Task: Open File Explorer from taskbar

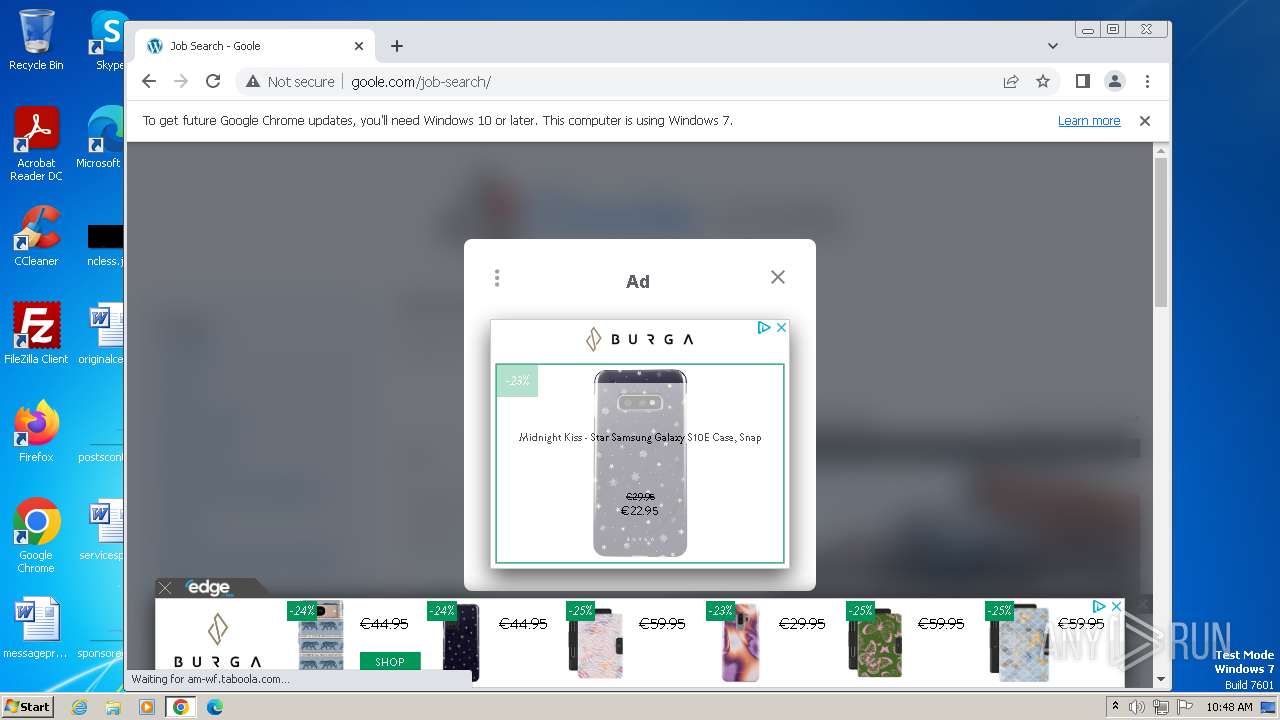Action: [x=113, y=707]
